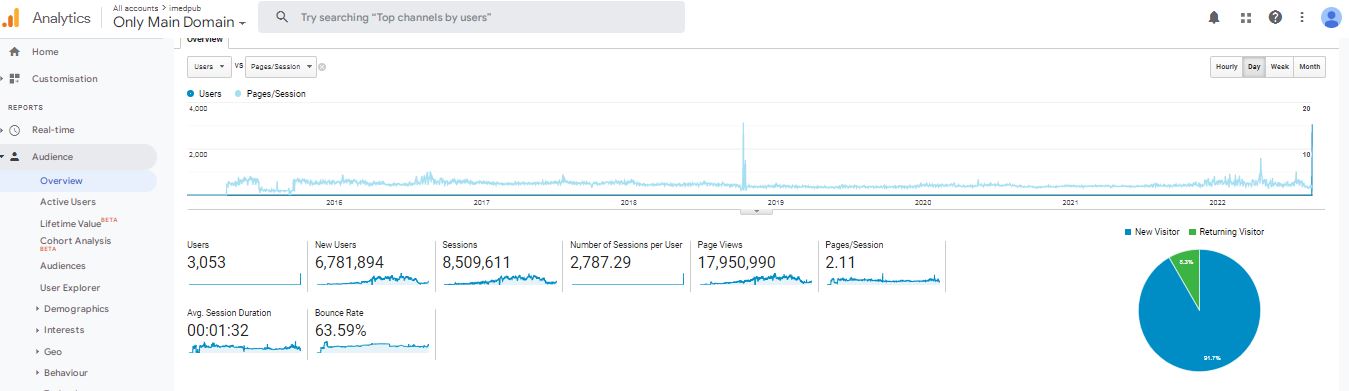
Task: Click the Google Analytics logo icon
Action: (x=11, y=17)
